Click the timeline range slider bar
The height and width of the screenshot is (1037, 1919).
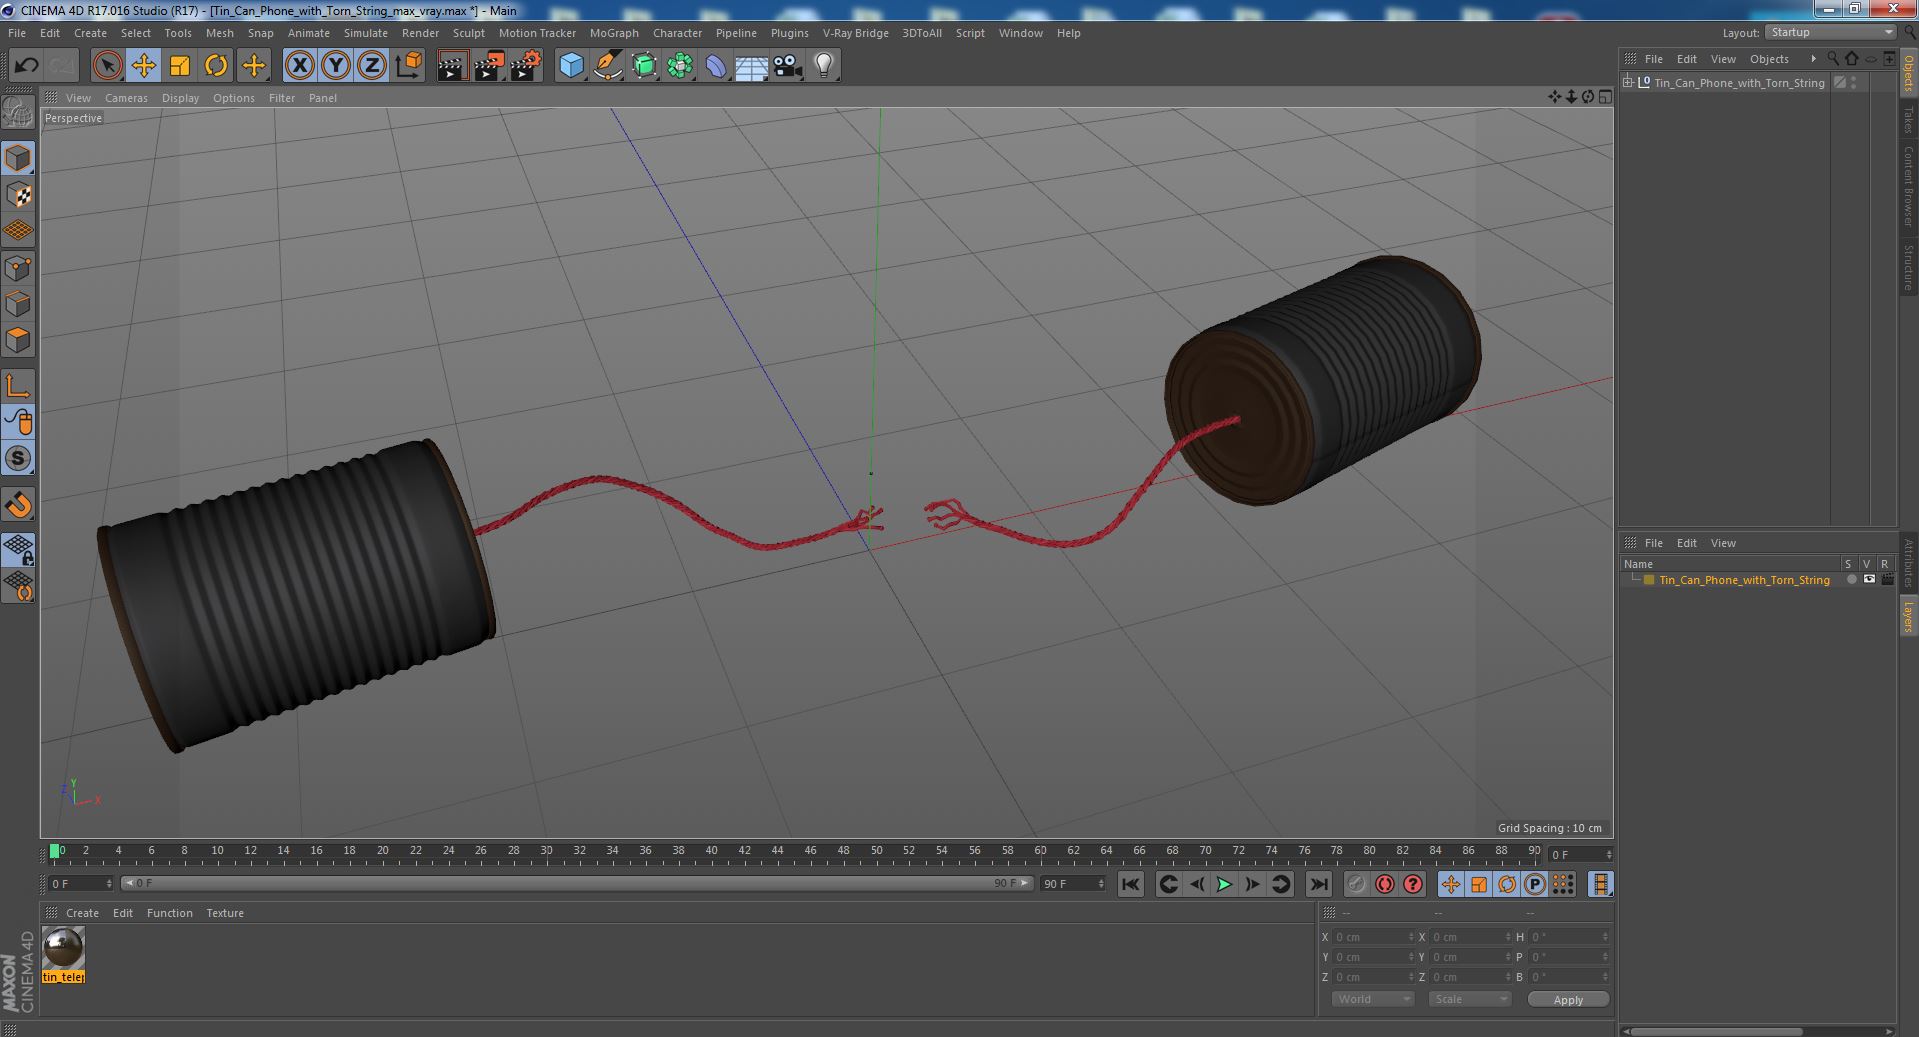tap(577, 884)
